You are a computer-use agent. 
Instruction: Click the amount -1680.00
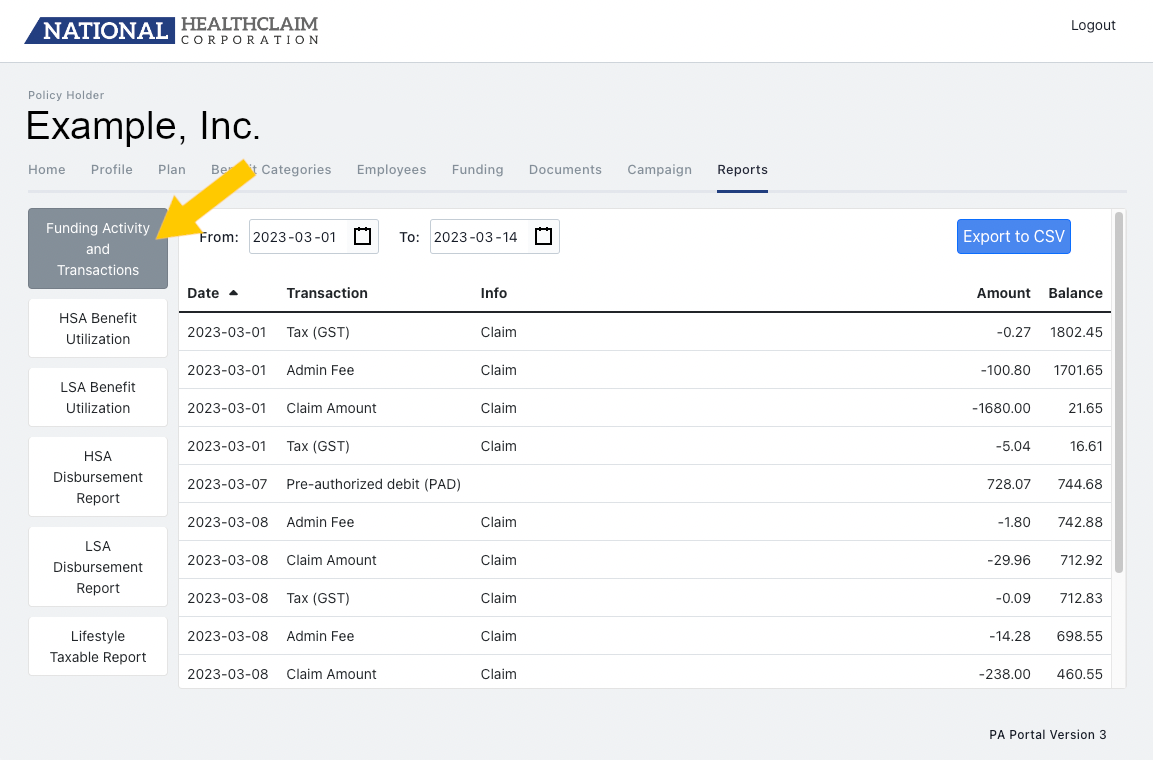point(1001,408)
